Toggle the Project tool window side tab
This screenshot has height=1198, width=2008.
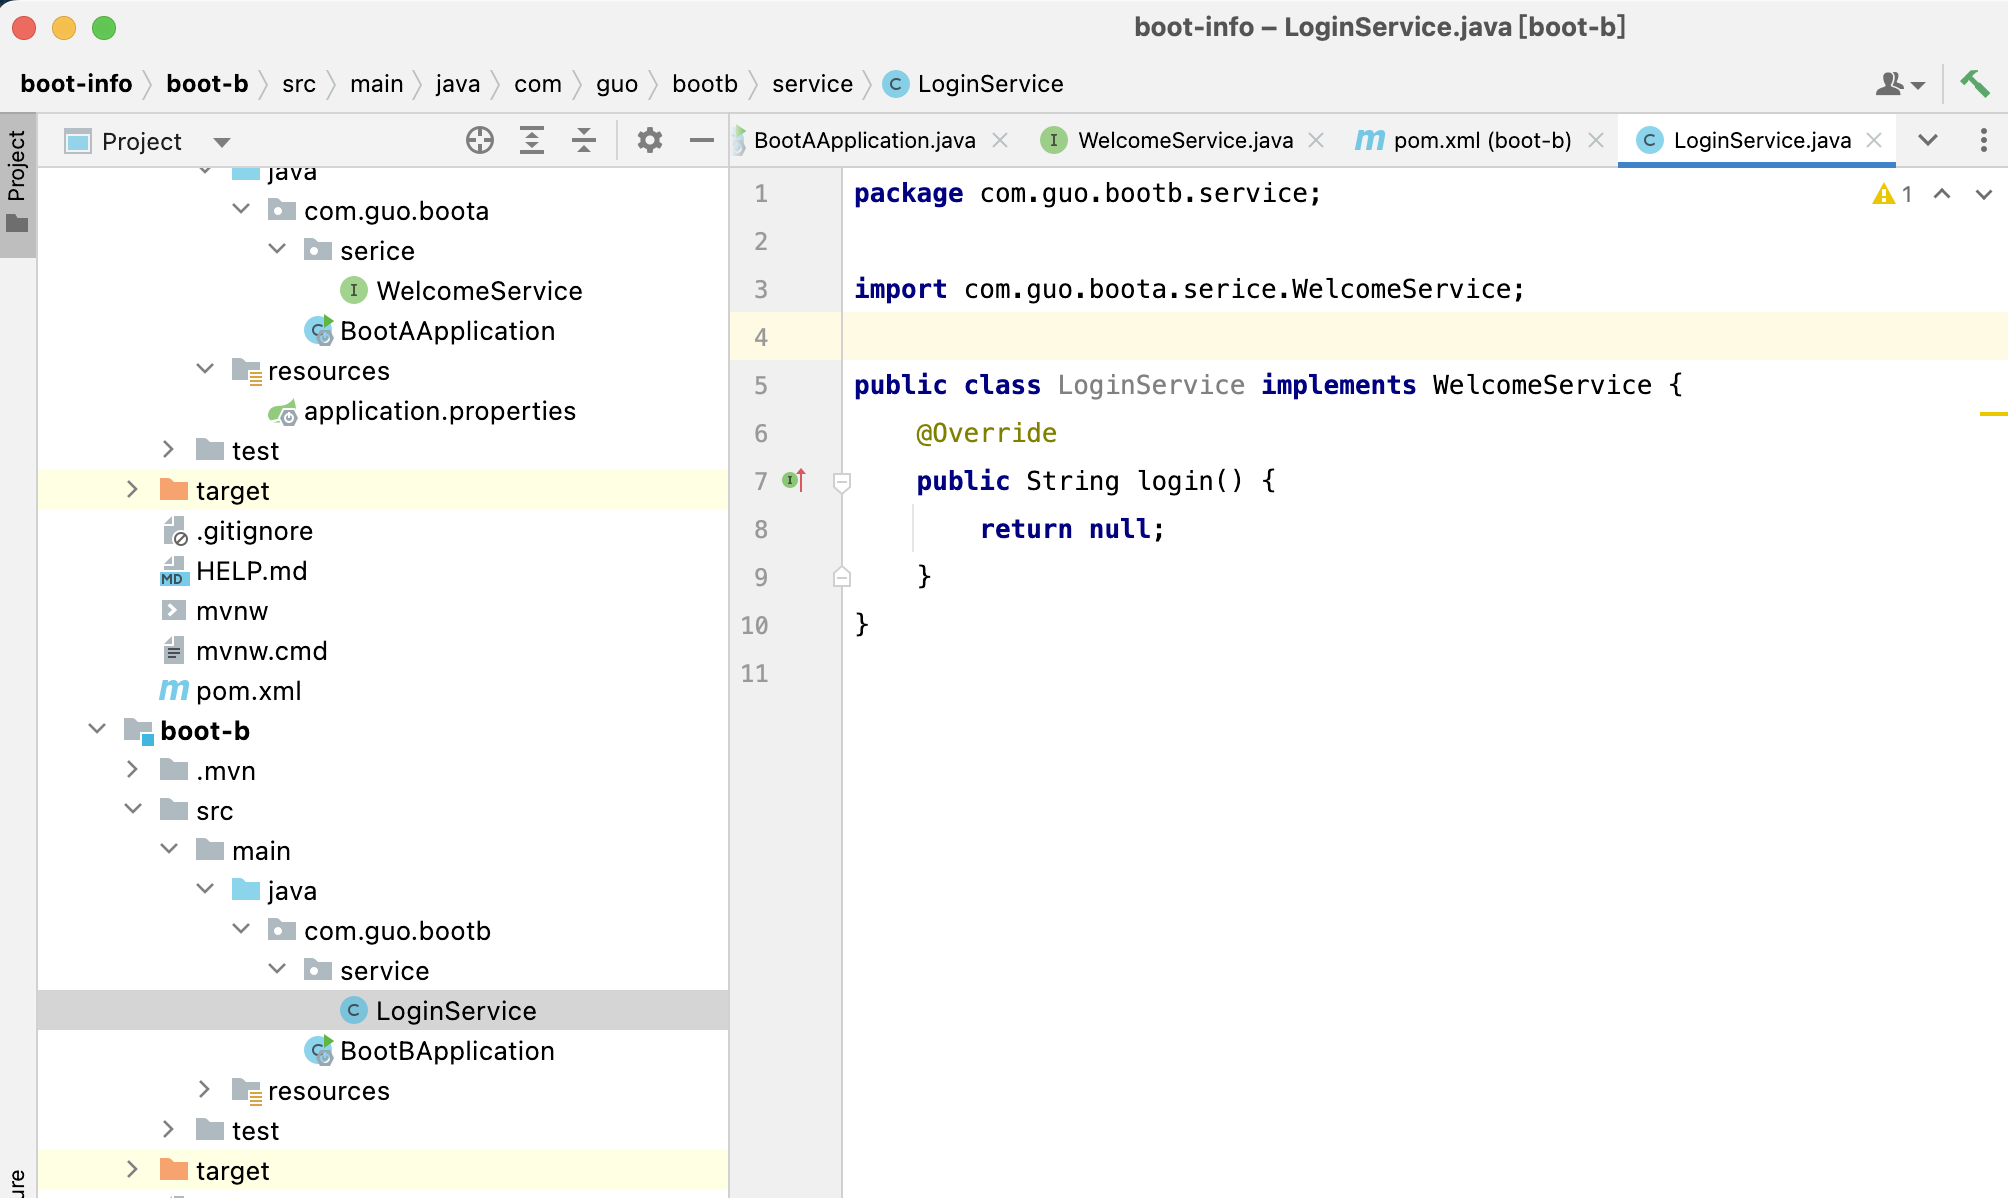pyautogui.click(x=17, y=184)
